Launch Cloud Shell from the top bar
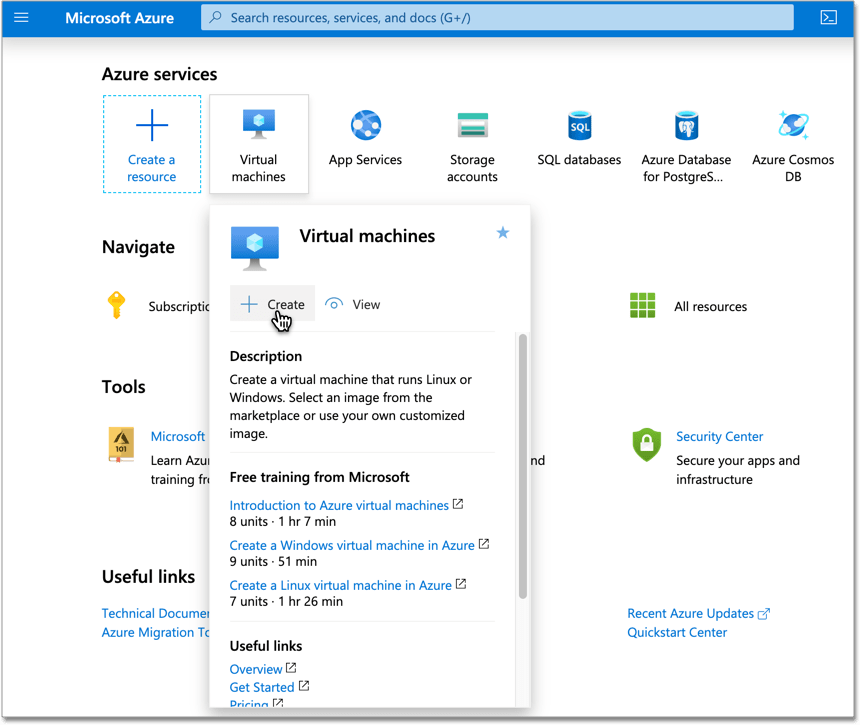 click(x=828, y=17)
